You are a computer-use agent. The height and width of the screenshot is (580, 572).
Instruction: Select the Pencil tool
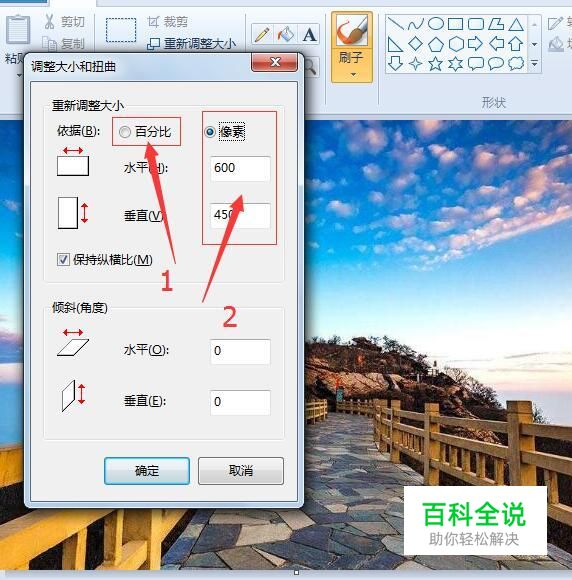pyautogui.click(x=262, y=35)
